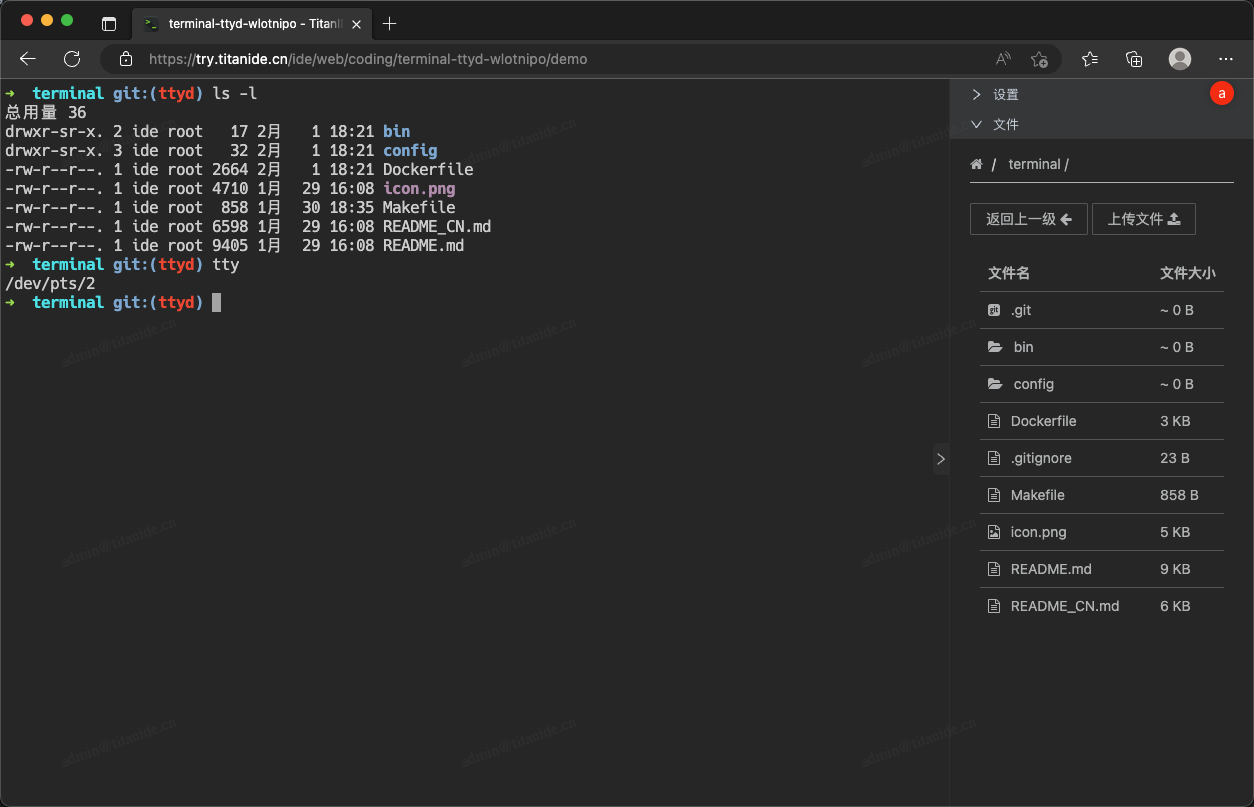Screen dimensions: 1254x807
Task: Click the 返回上一级 button
Action: 1028,219
